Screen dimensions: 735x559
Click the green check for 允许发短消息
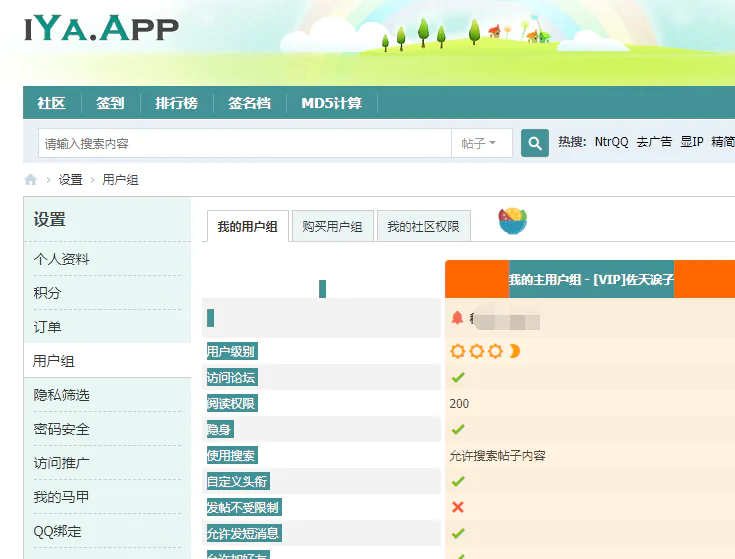(458, 533)
